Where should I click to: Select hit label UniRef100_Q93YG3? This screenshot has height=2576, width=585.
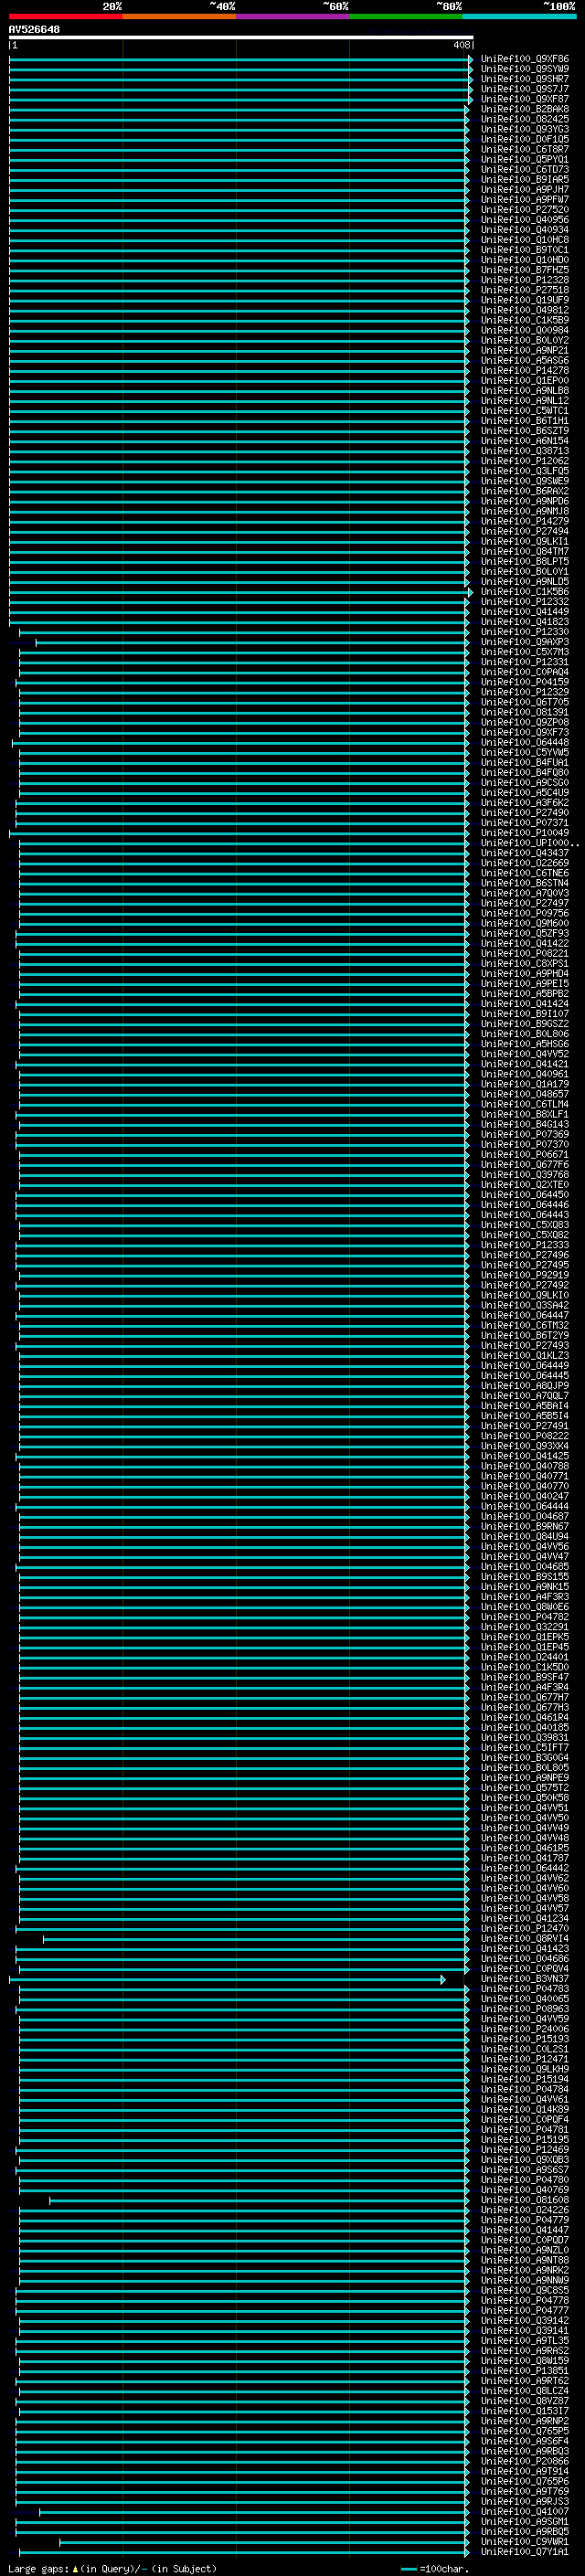(x=524, y=129)
